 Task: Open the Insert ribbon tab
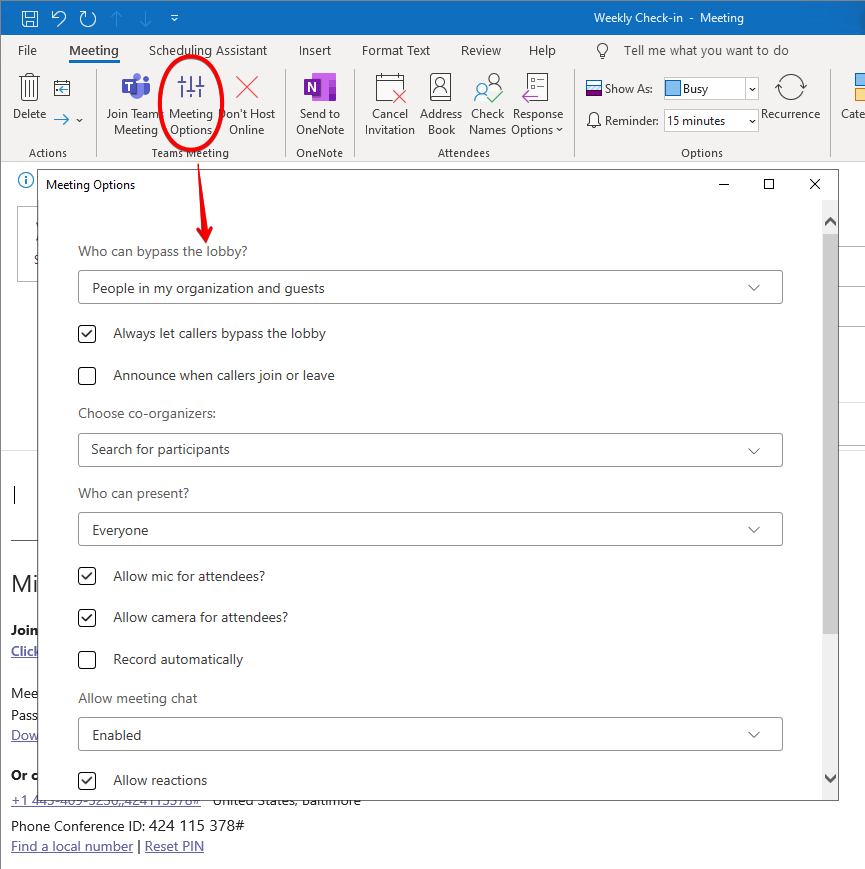point(315,50)
